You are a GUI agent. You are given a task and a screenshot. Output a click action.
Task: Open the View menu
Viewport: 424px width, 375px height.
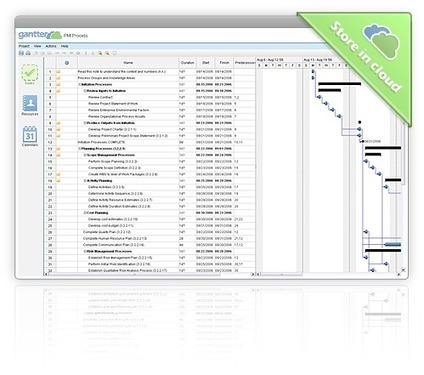pyautogui.click(x=37, y=46)
